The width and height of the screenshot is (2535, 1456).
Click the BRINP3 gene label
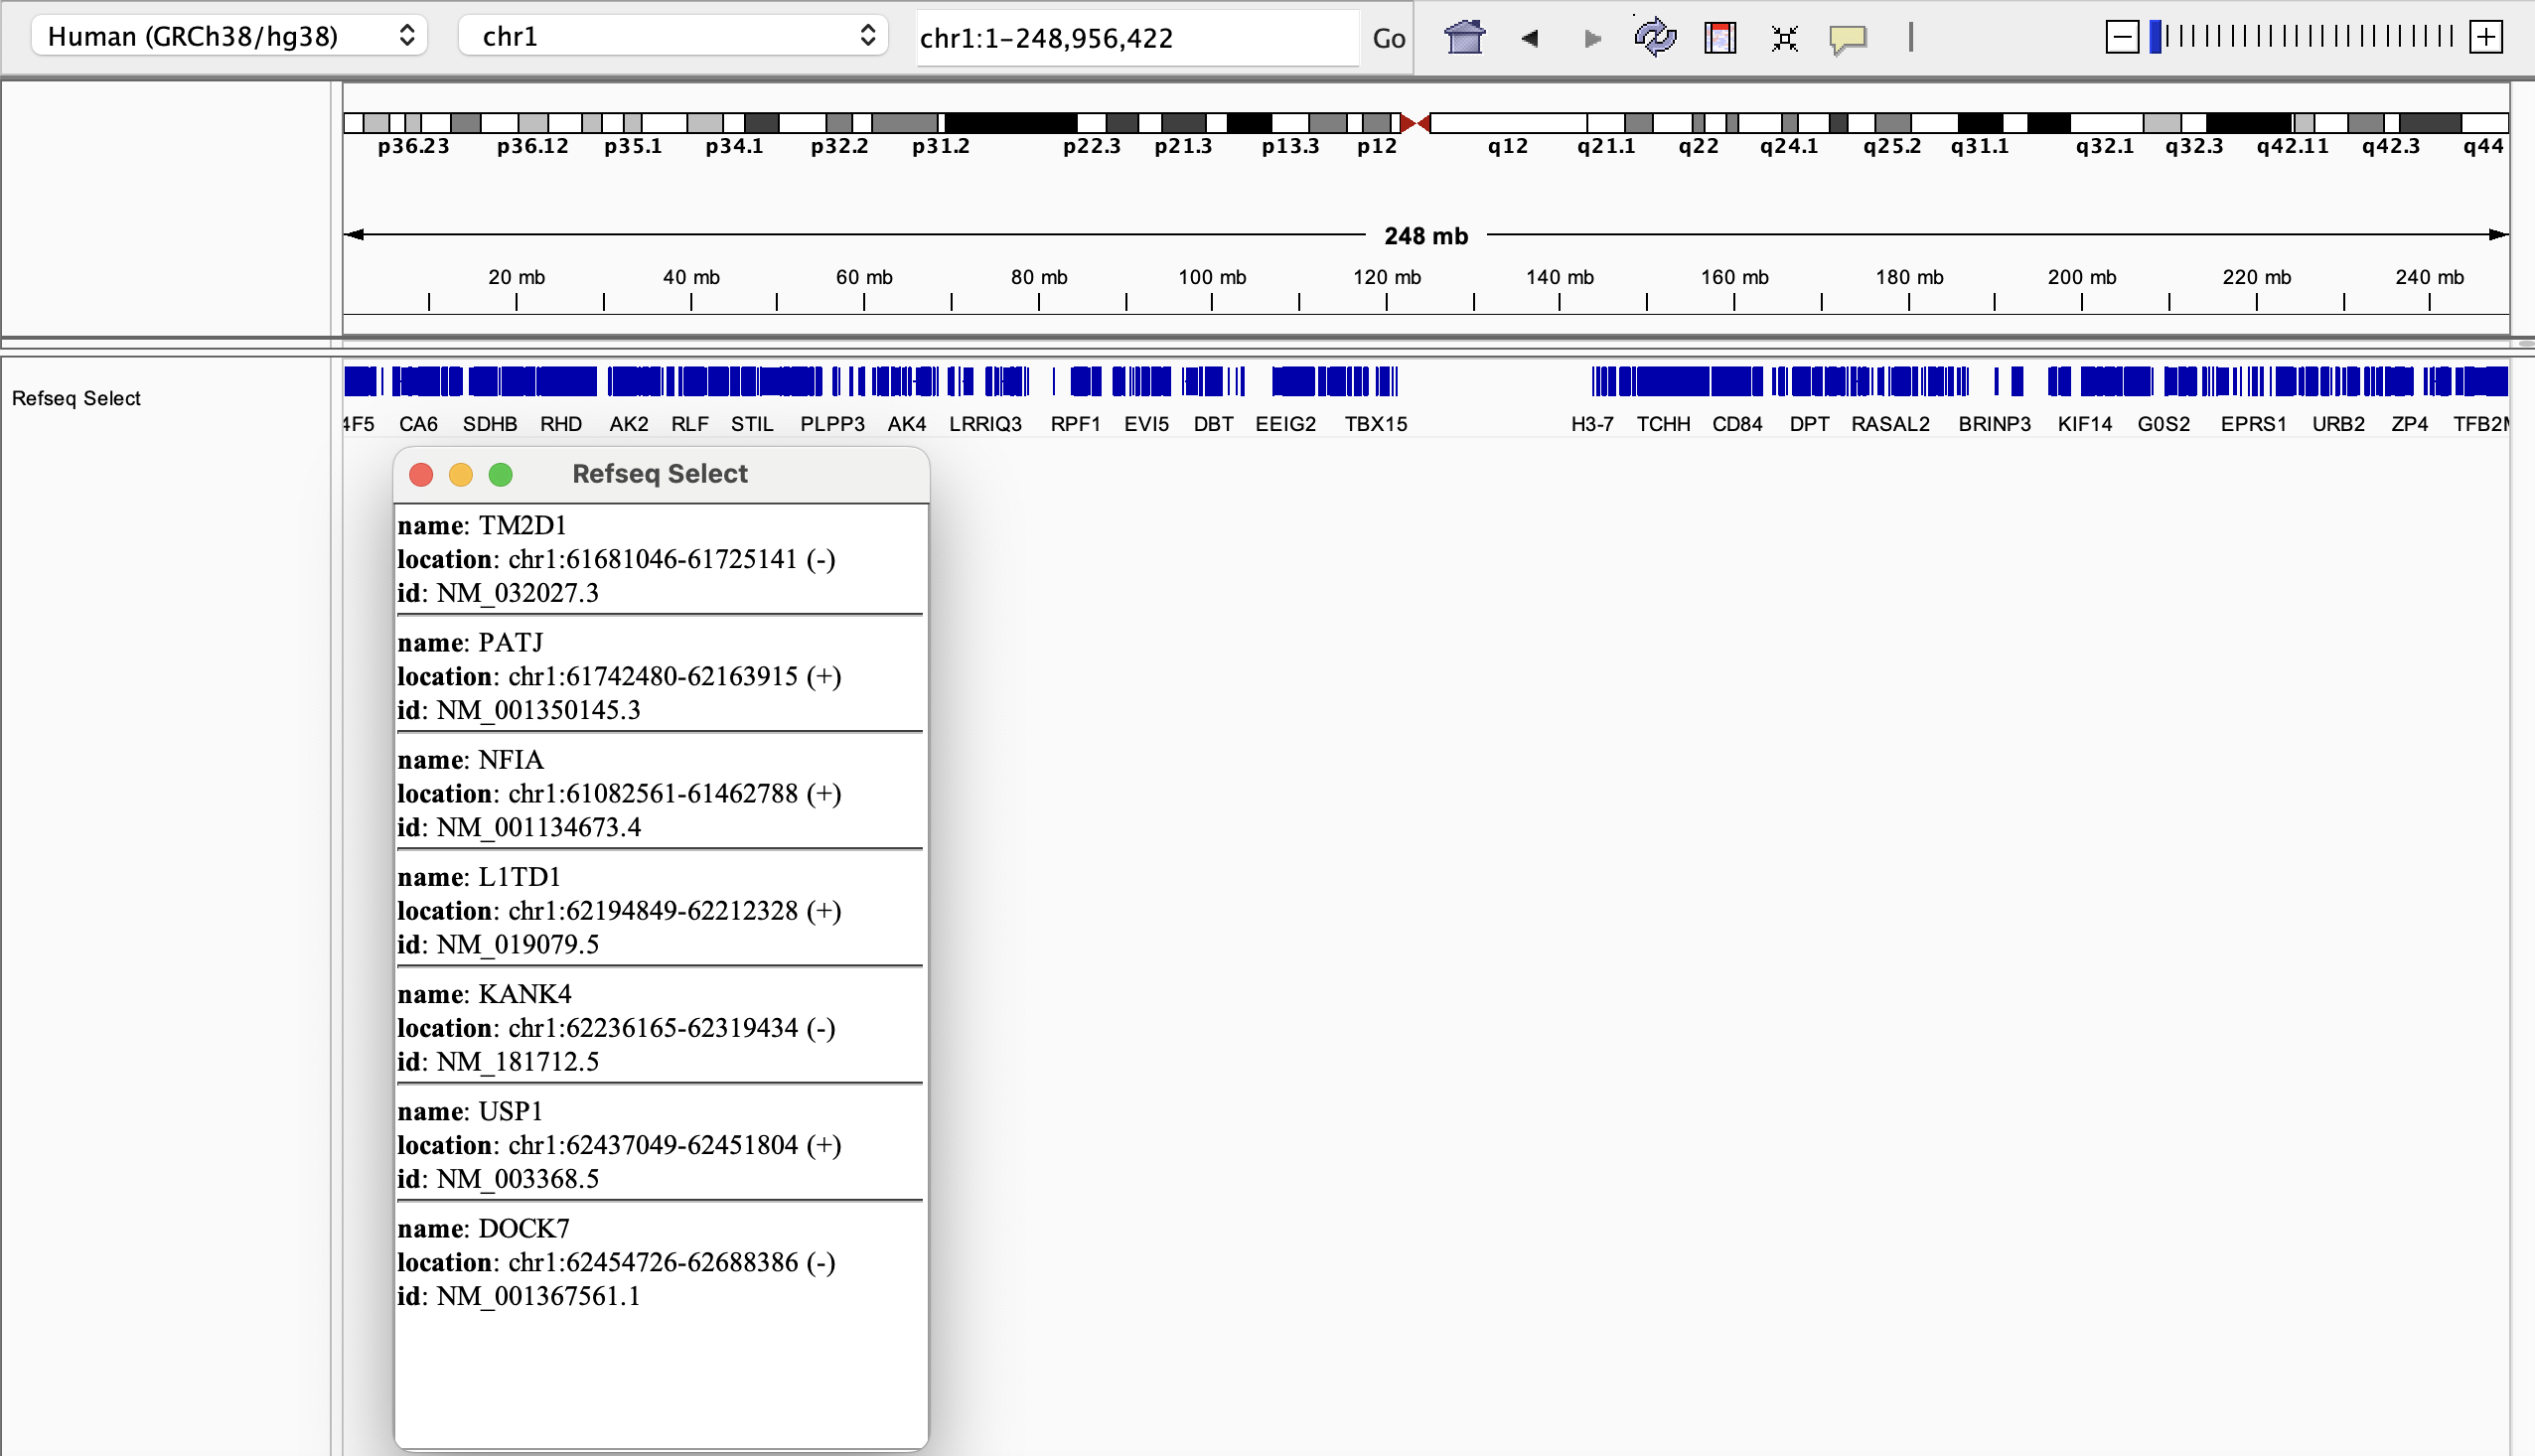click(1994, 424)
